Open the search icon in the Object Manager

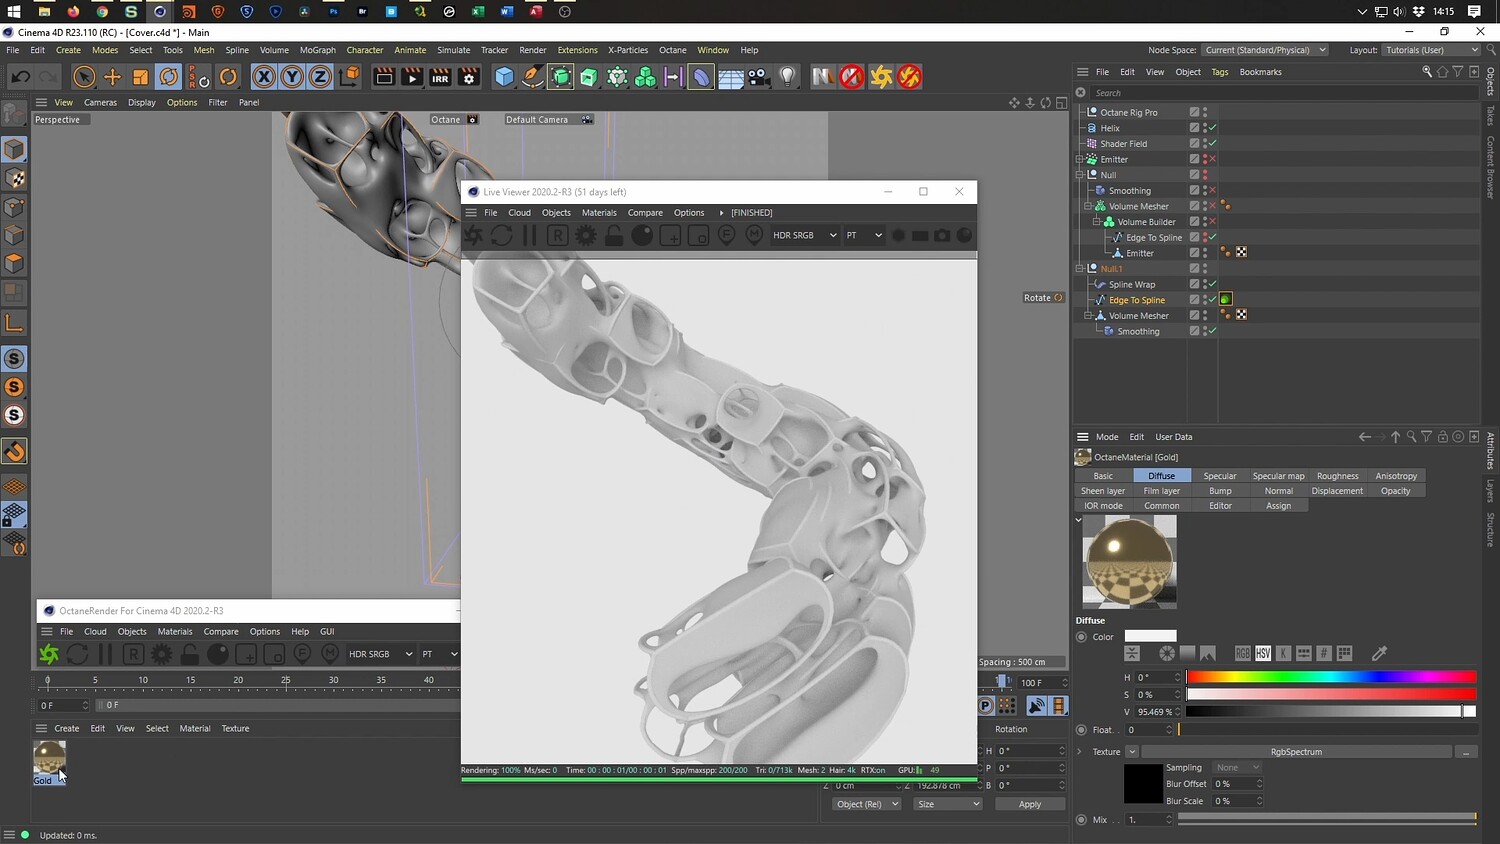[1426, 72]
